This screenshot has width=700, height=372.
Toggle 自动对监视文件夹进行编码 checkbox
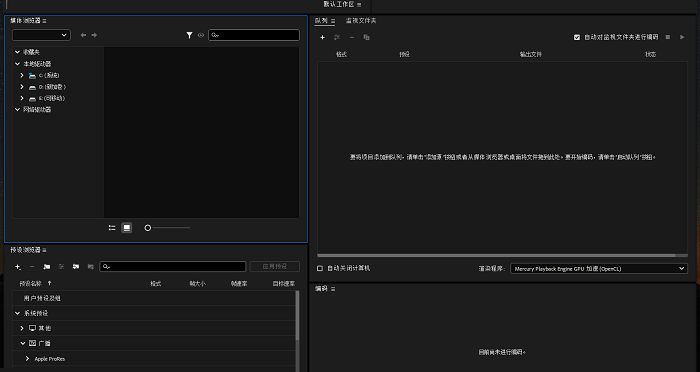tap(577, 38)
